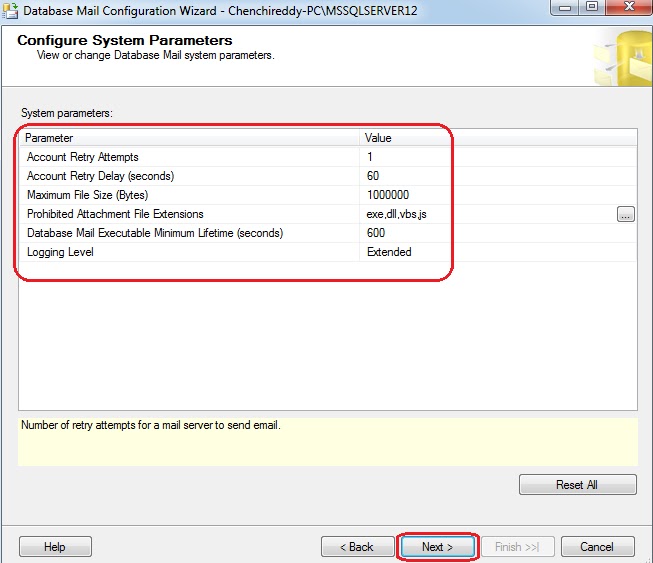Screen dimensions: 653x563
Task: Minimize the wizard window
Action: [x=565, y=7]
